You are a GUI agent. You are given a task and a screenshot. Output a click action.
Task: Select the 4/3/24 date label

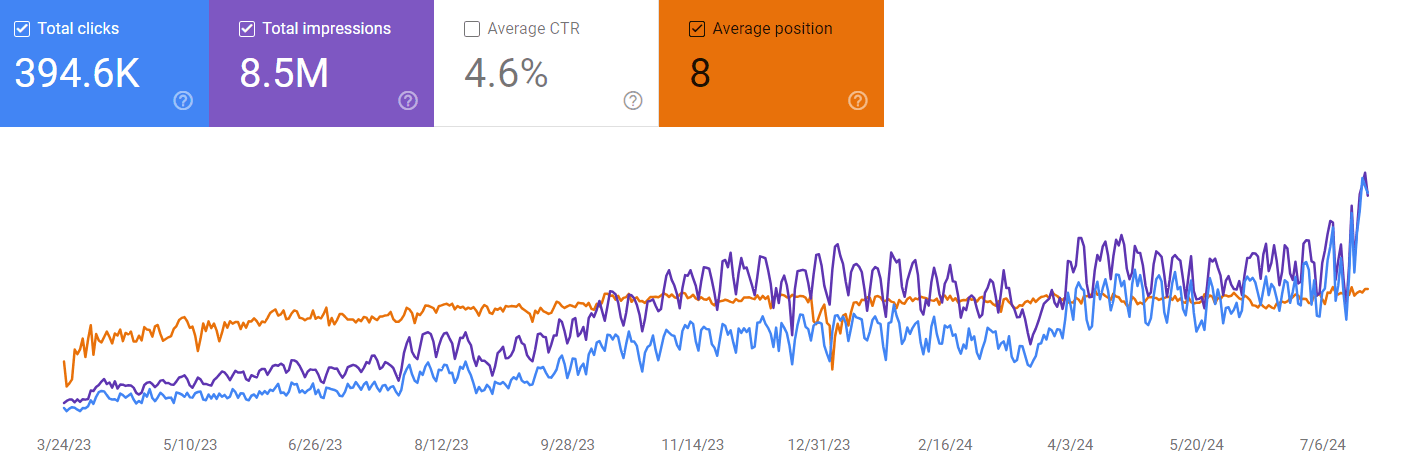coord(1072,444)
